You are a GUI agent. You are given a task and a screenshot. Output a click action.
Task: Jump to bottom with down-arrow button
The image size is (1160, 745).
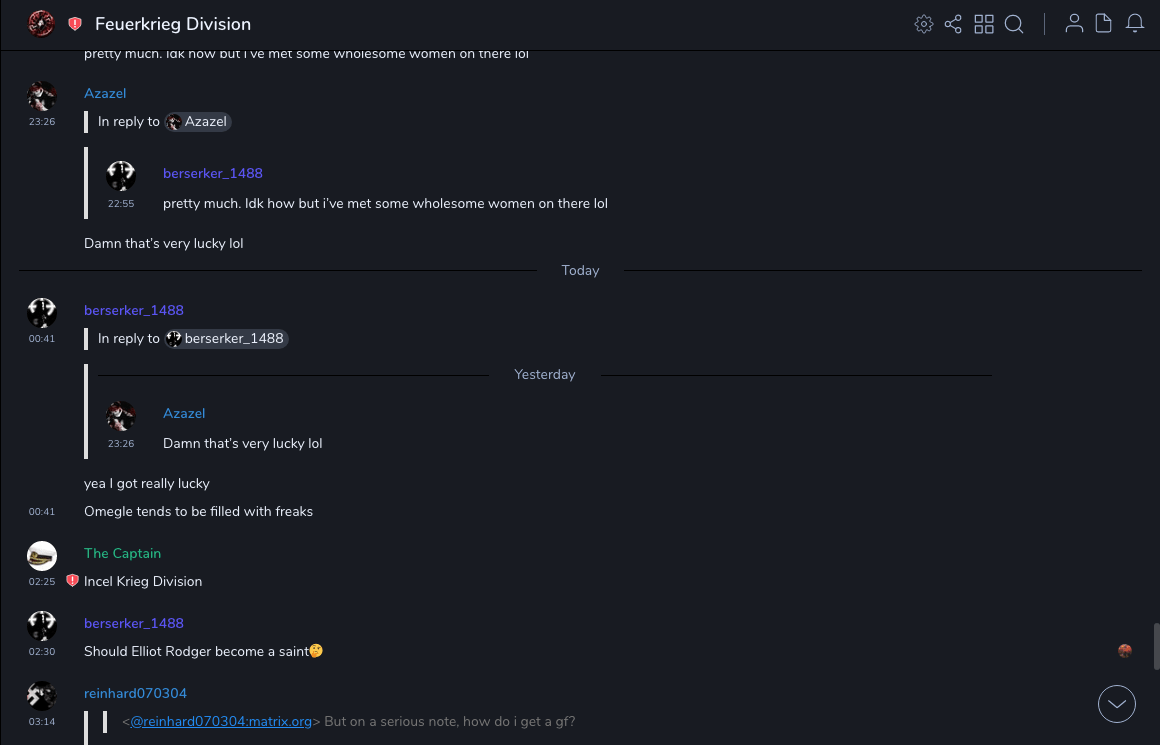point(1117,704)
